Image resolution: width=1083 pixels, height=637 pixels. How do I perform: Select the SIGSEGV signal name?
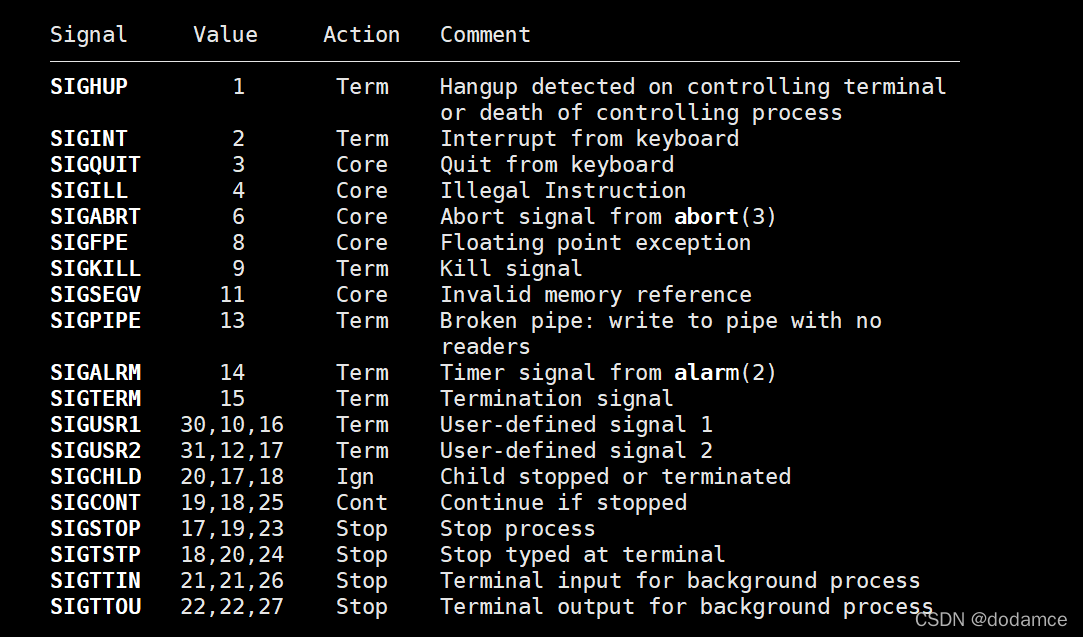(95, 294)
